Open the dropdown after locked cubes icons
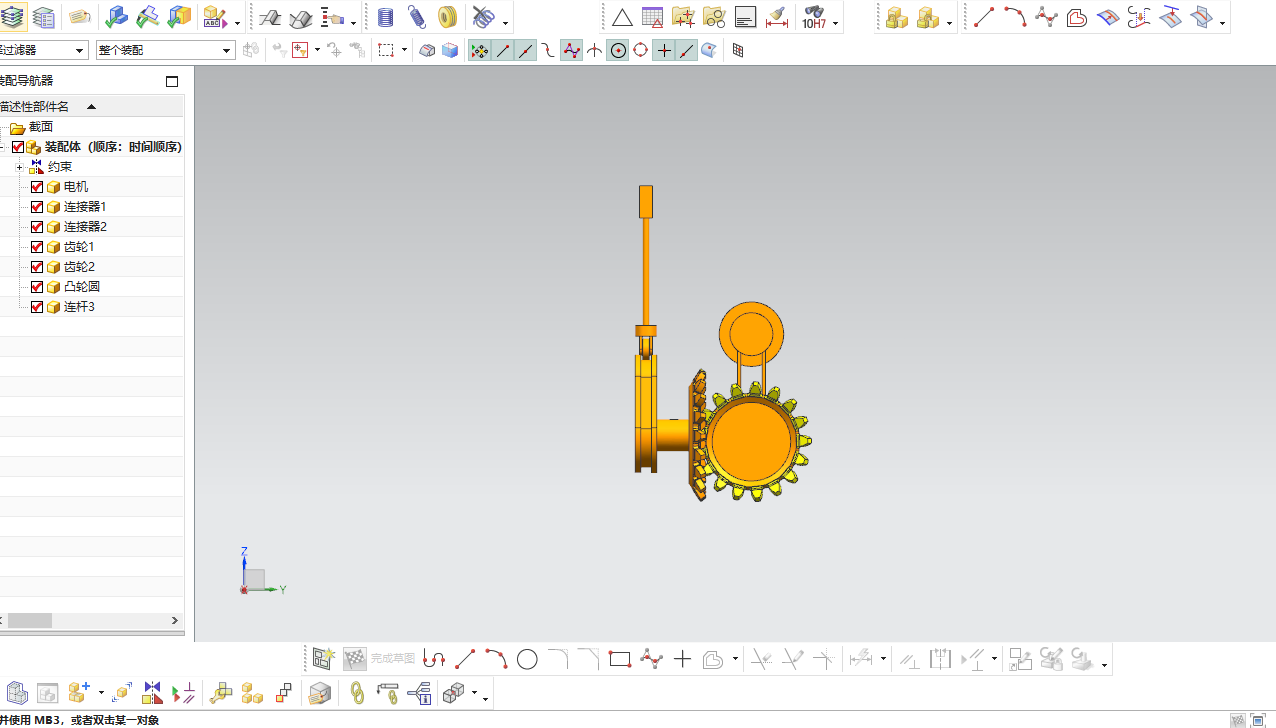The height and width of the screenshot is (728, 1276). coord(949,22)
